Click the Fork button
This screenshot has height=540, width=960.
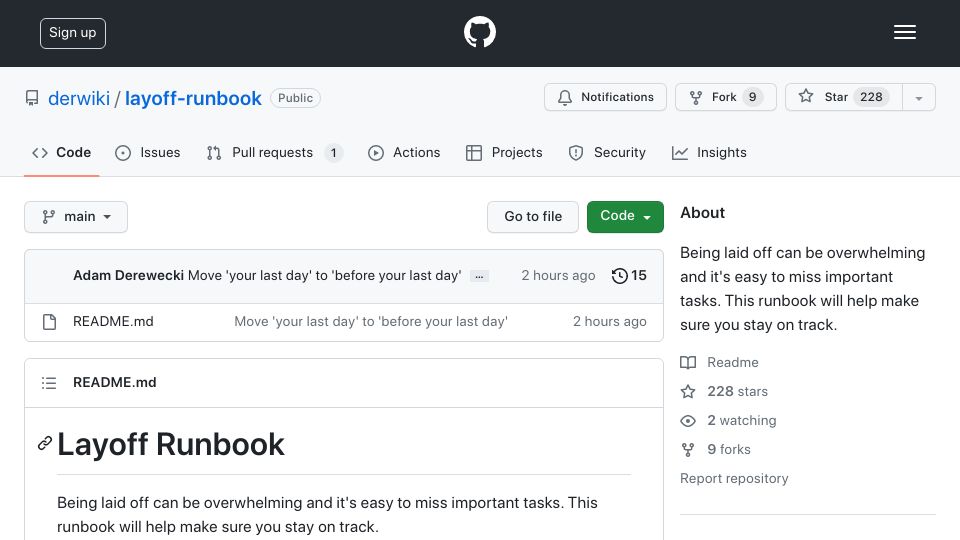tap(726, 97)
